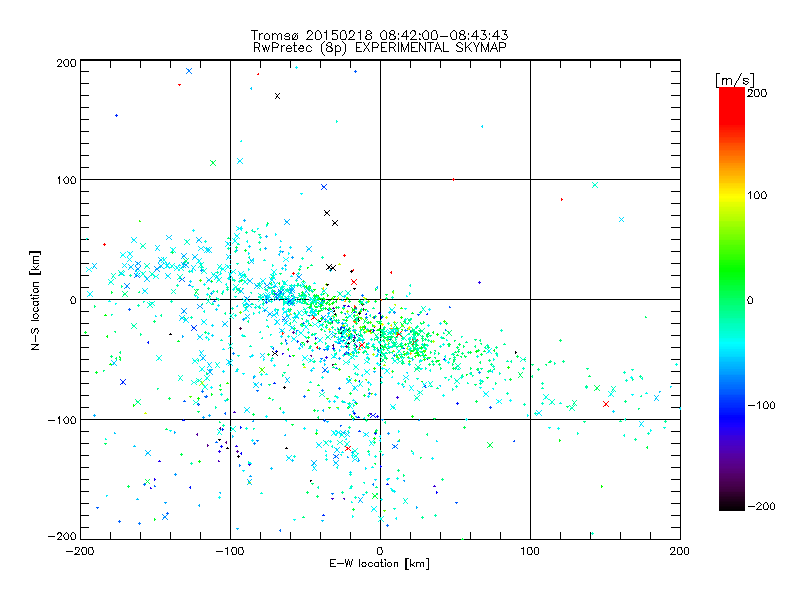Viewport: 800px width, 600px height.
Task: Click the title line 'Tromsø 20150218 08:42:00-08:43:43'
Action: [379, 35]
